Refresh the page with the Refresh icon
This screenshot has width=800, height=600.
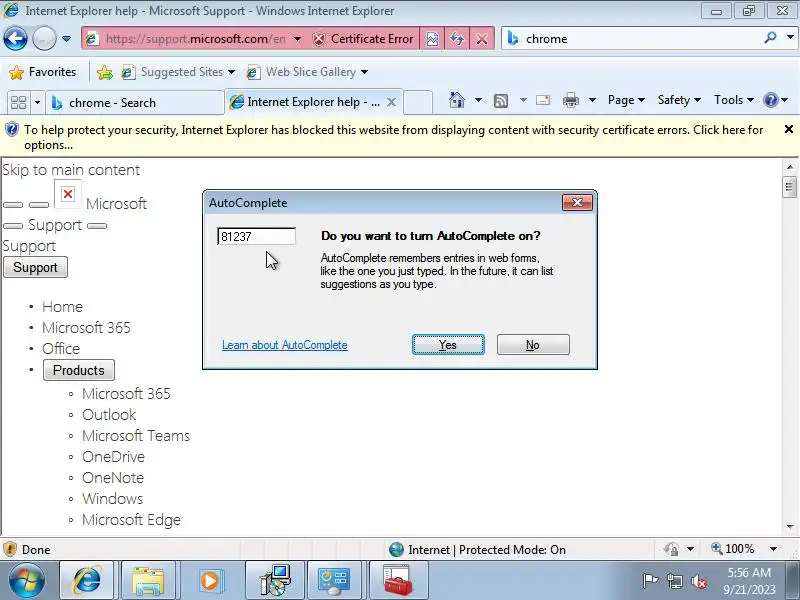(457, 39)
